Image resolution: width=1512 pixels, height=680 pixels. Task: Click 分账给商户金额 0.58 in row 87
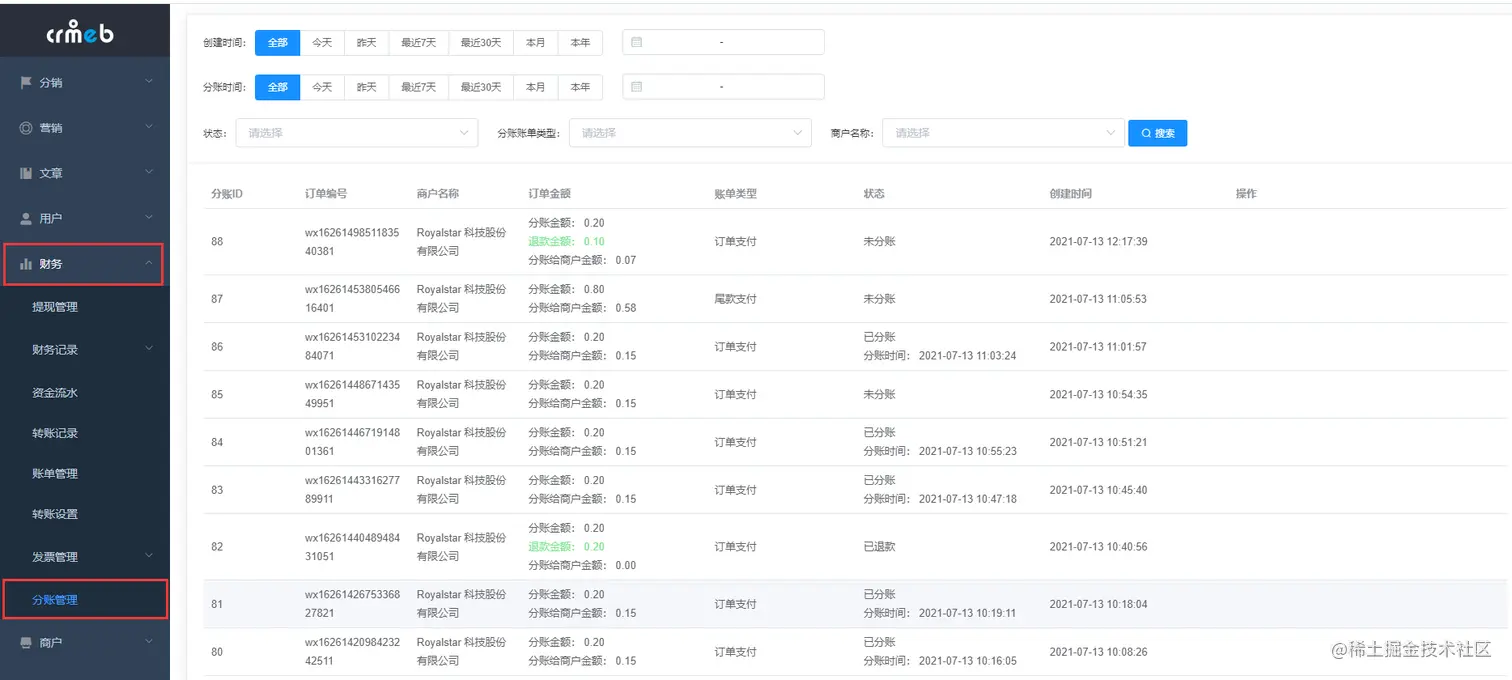[x=582, y=308]
